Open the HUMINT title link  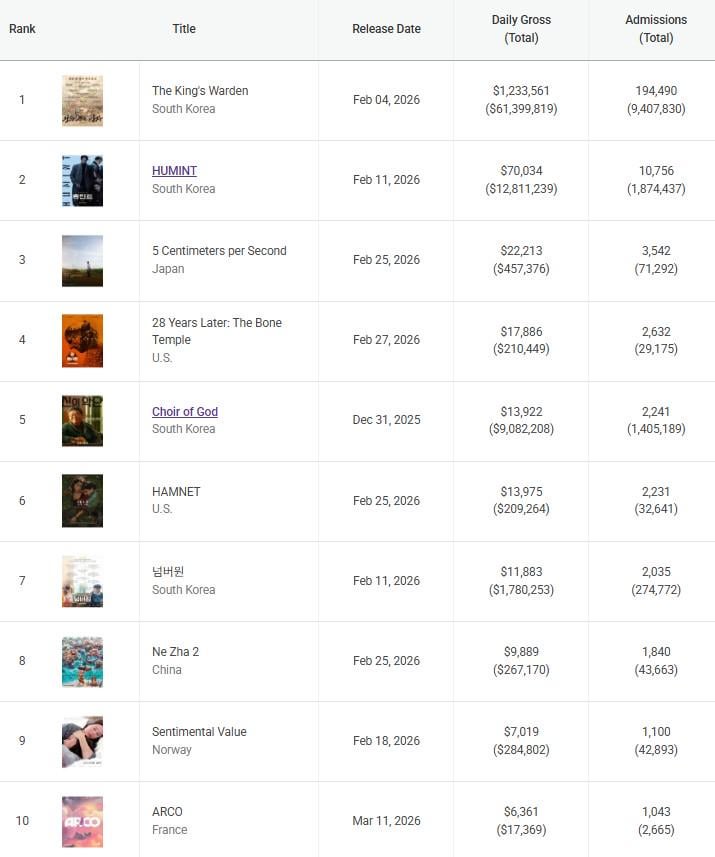(x=174, y=171)
